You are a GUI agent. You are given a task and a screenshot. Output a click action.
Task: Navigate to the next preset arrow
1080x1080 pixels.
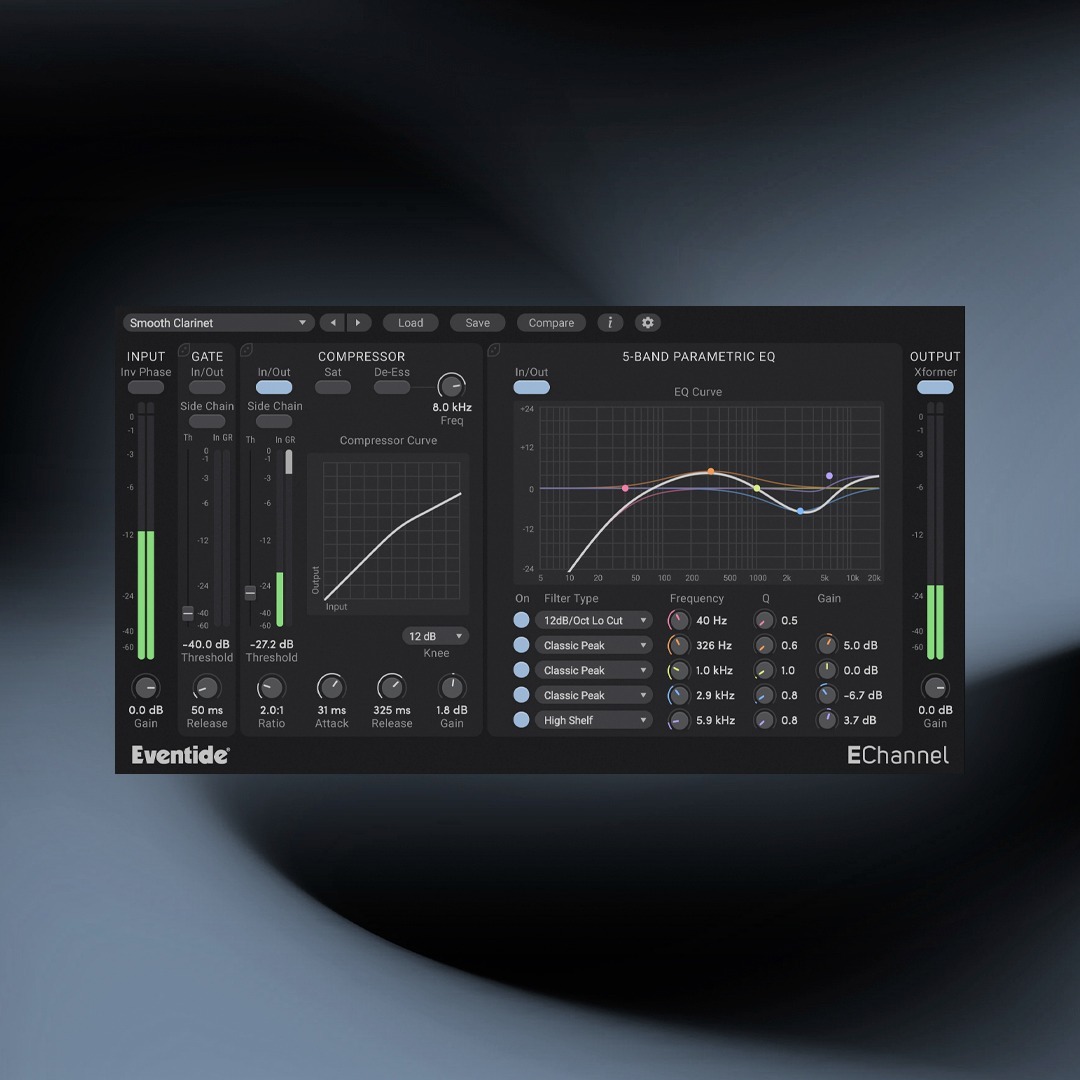coord(359,322)
